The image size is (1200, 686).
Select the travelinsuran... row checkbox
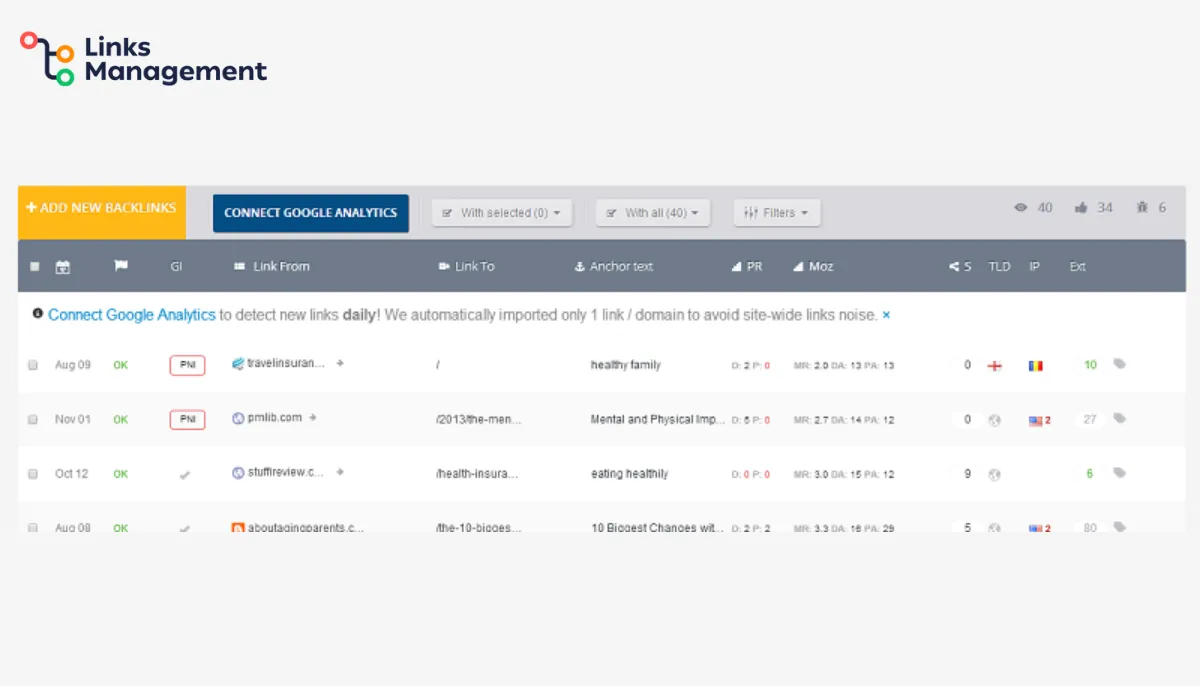(x=33, y=365)
